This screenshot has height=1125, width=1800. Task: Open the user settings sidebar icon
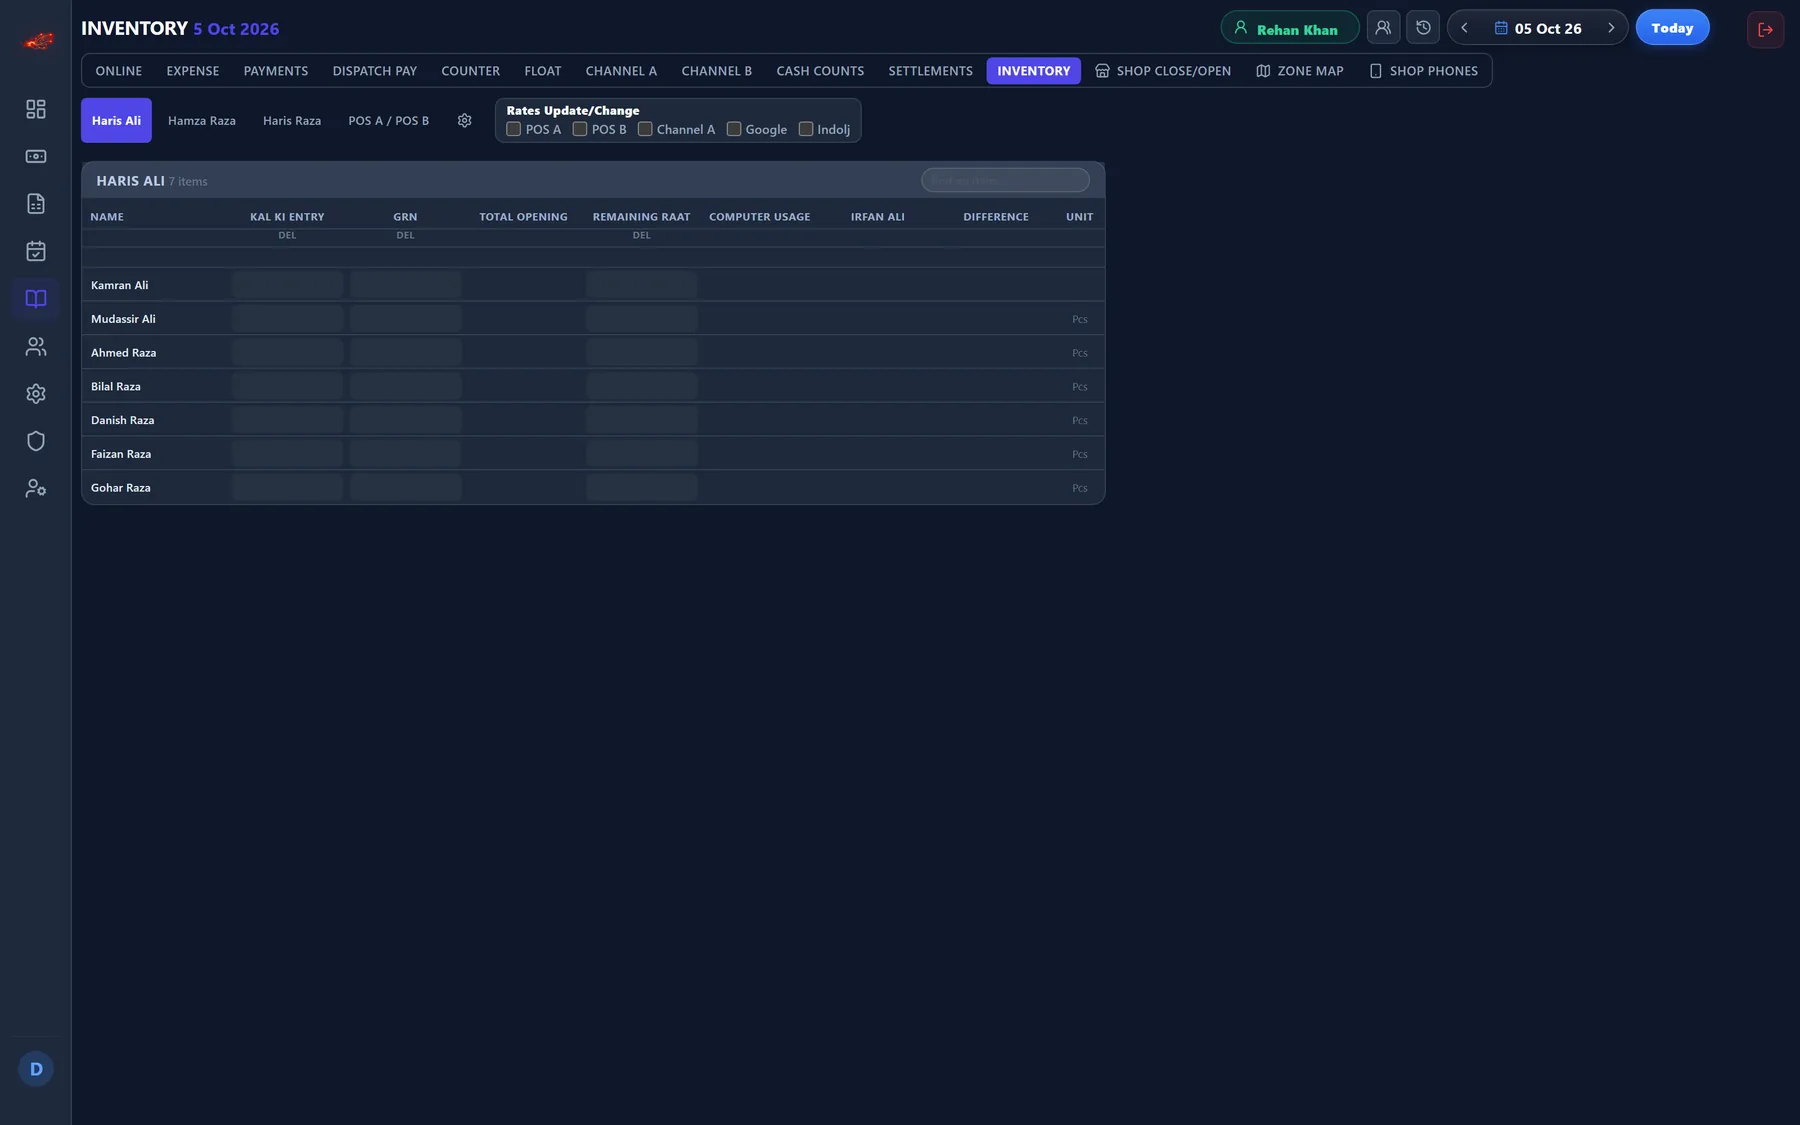pyautogui.click(x=36, y=488)
